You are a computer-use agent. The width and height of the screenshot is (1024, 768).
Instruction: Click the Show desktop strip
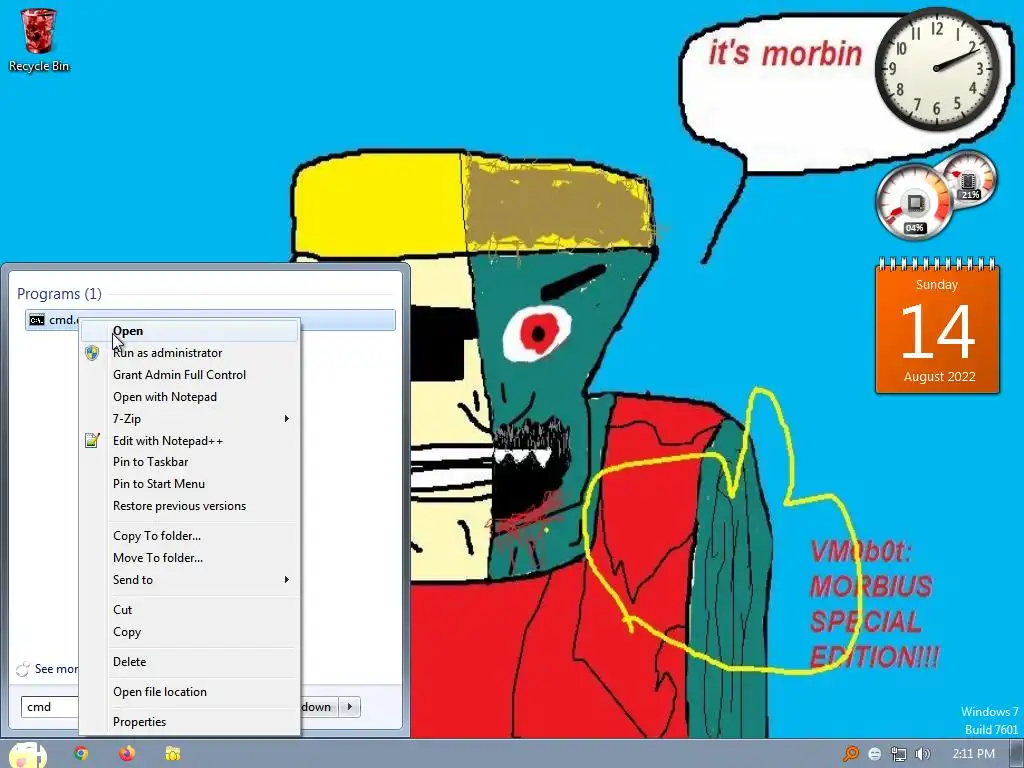(1016, 754)
